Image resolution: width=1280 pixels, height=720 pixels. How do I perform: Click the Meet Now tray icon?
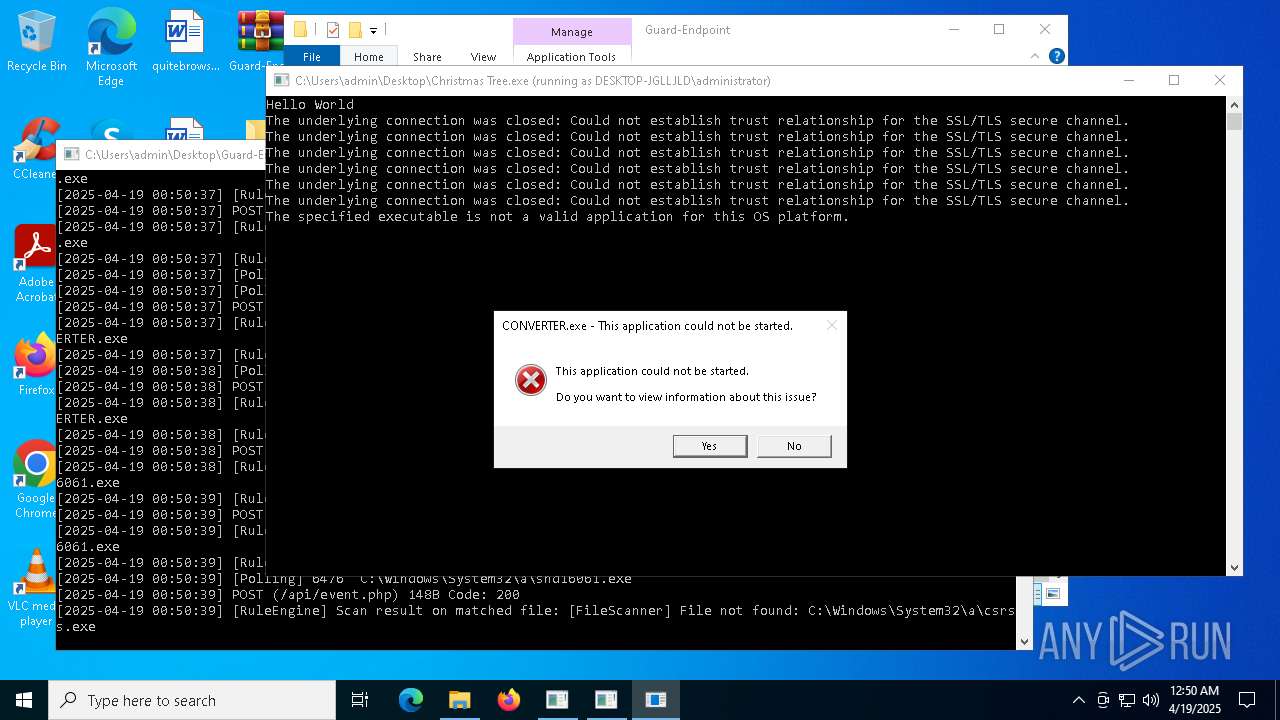tap(1102, 700)
